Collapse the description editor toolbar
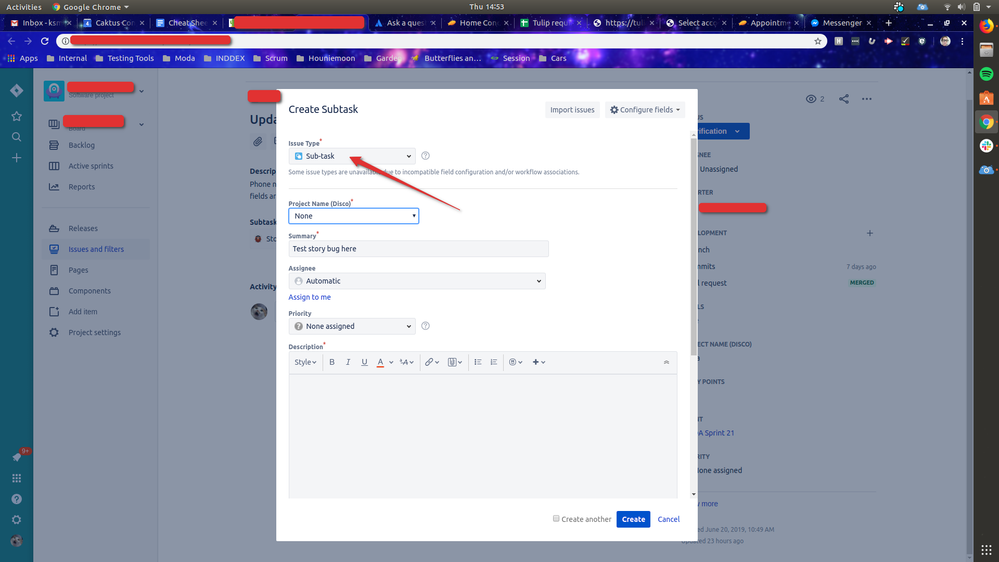999x562 pixels. [666, 362]
